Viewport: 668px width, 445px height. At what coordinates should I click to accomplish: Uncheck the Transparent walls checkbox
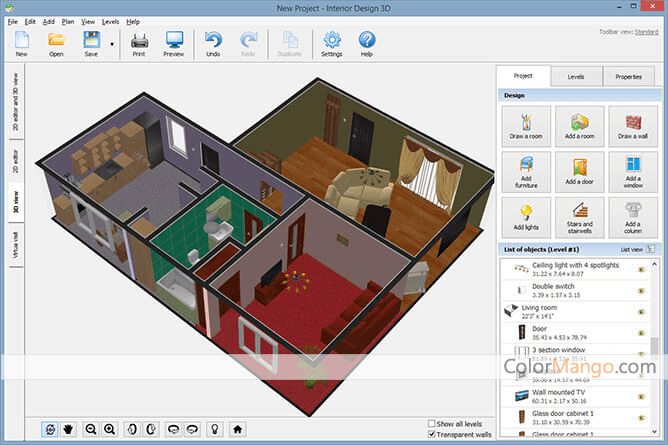pos(432,435)
